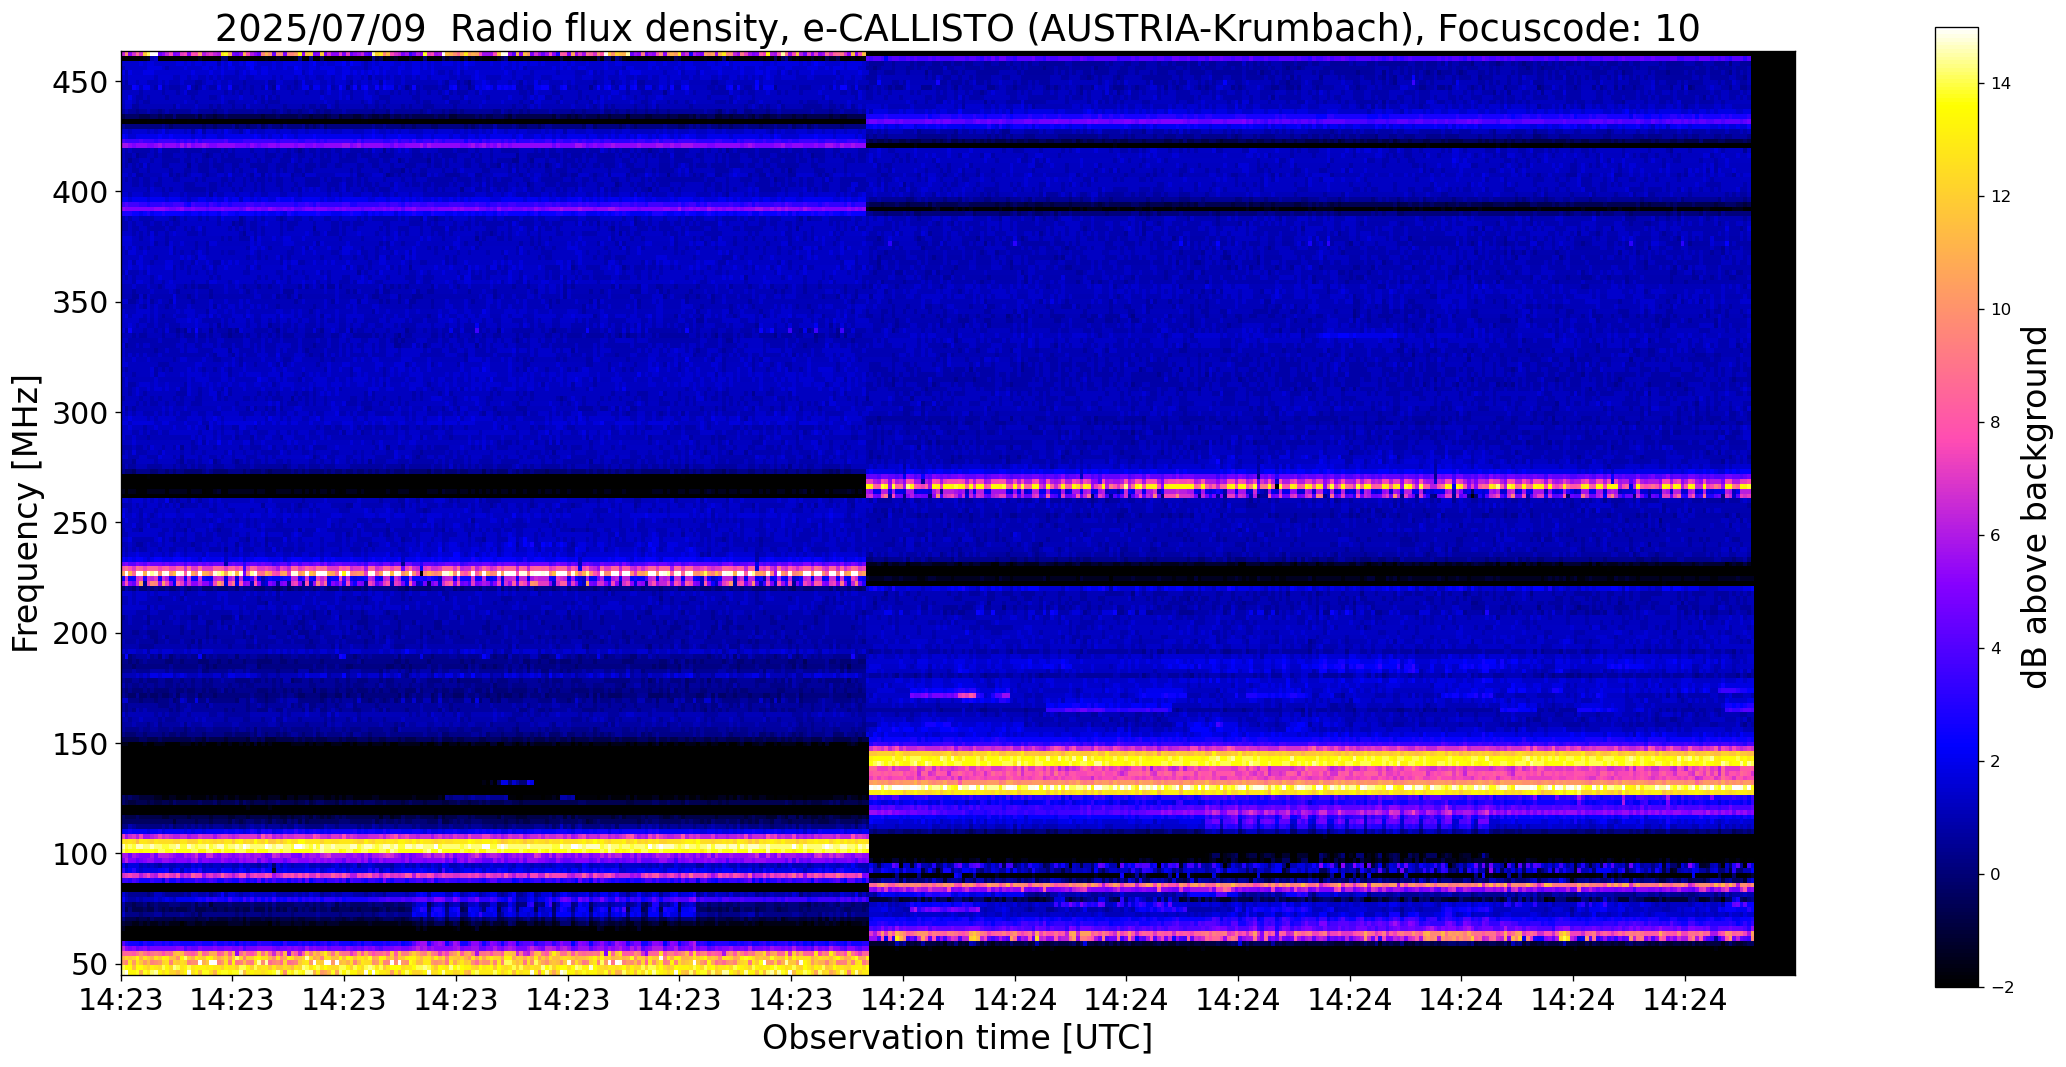2066x1067 pixels.
Task: Click the colorbar tick label 0
Action: pyautogui.click(x=1996, y=875)
